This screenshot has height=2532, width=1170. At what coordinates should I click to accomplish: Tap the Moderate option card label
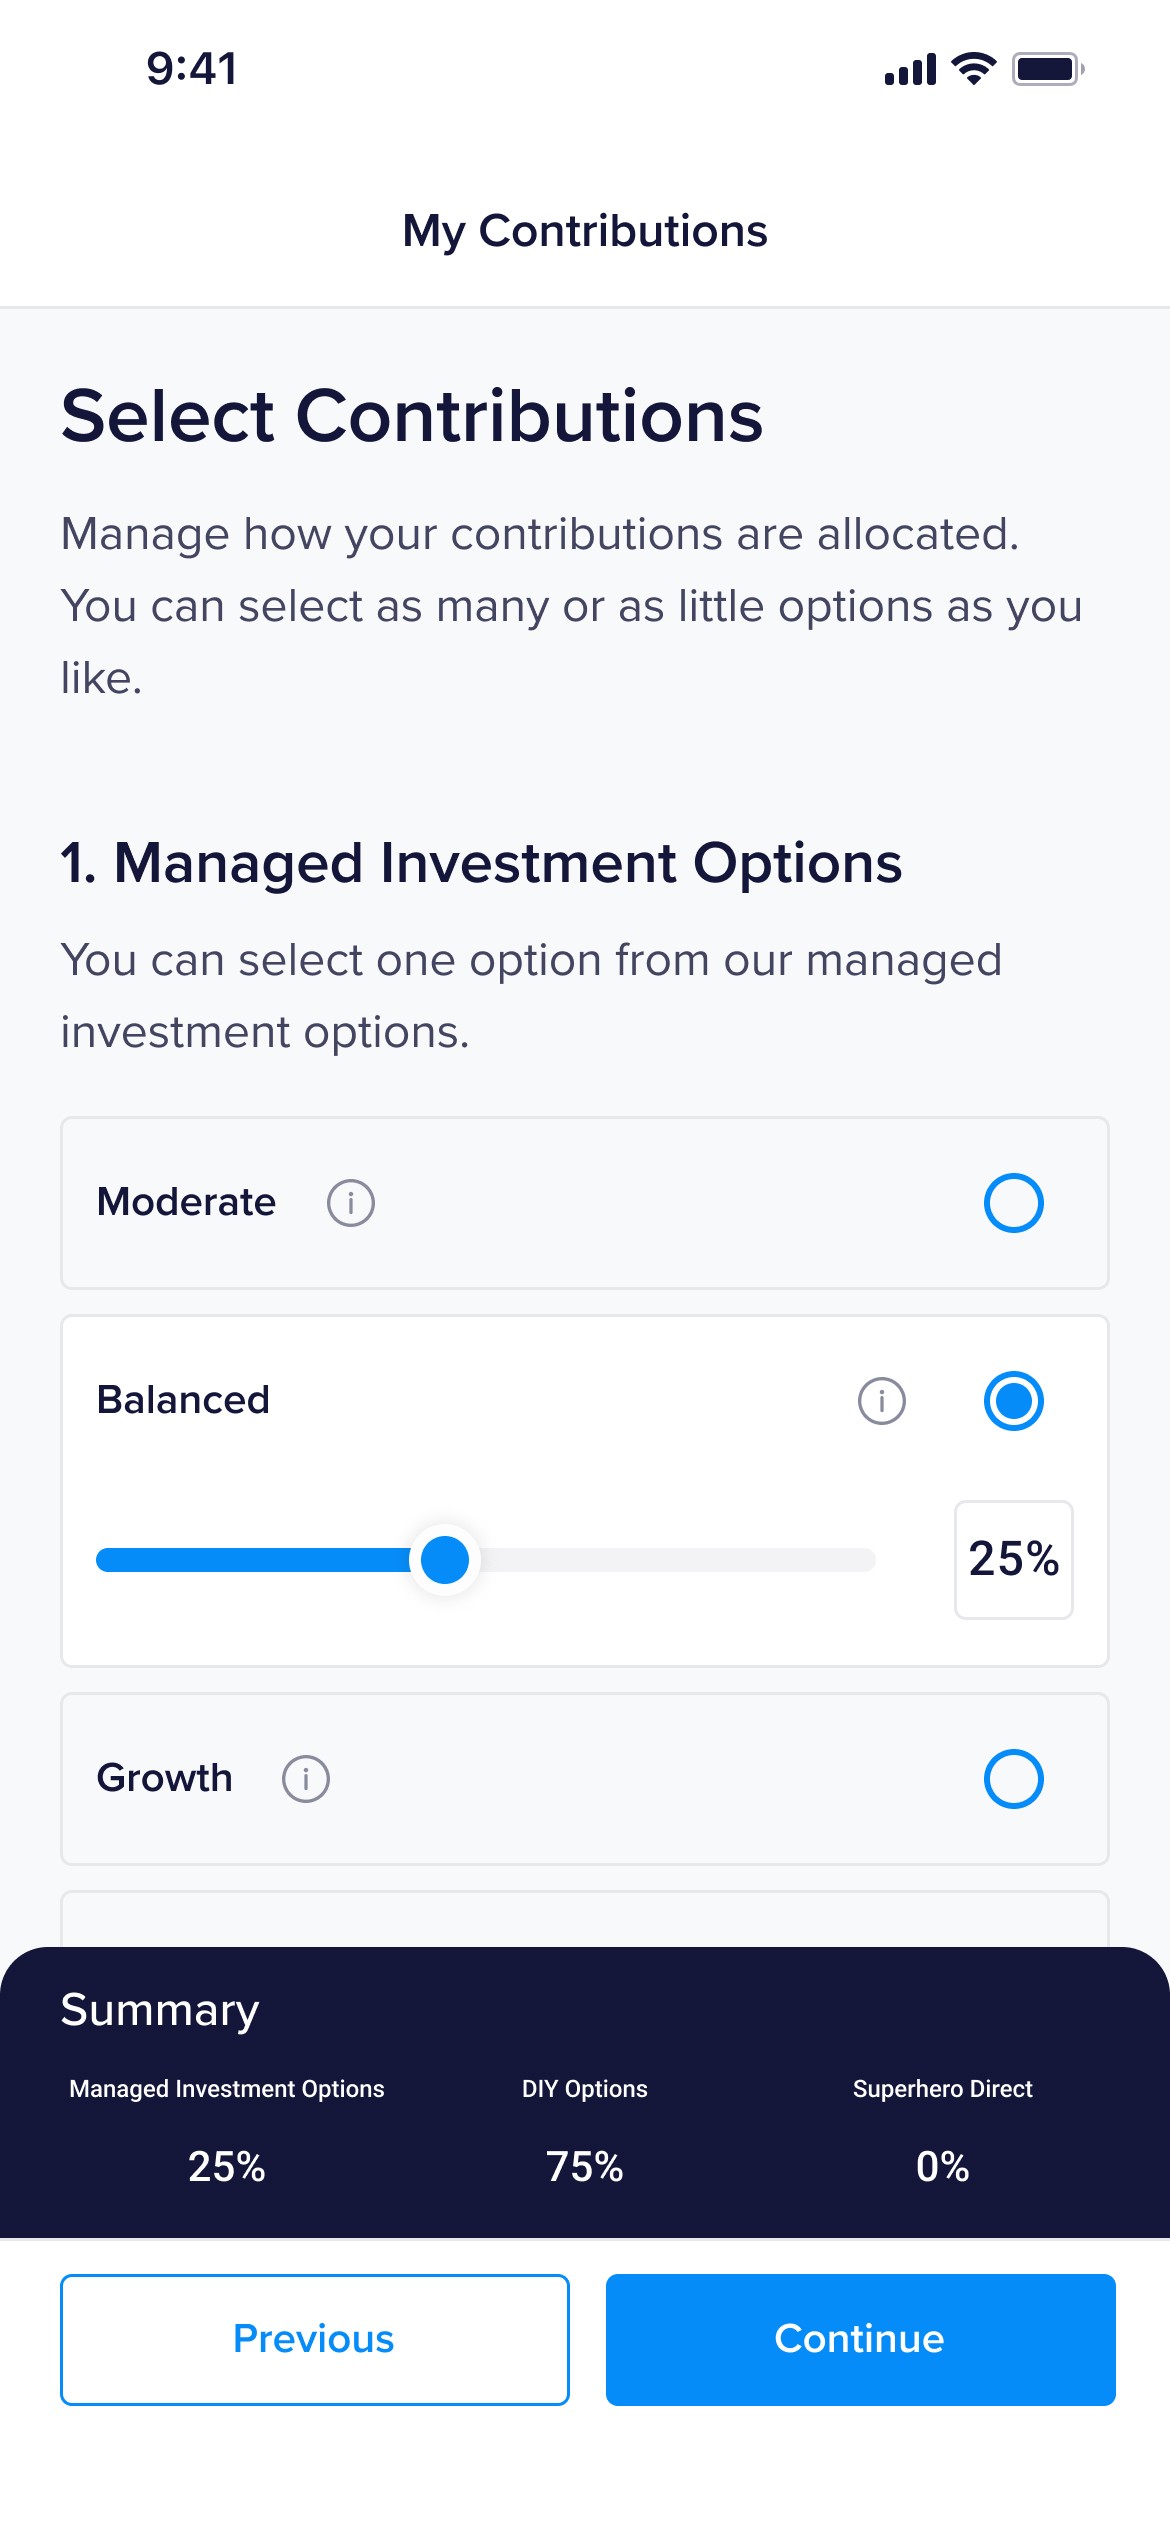[186, 1202]
